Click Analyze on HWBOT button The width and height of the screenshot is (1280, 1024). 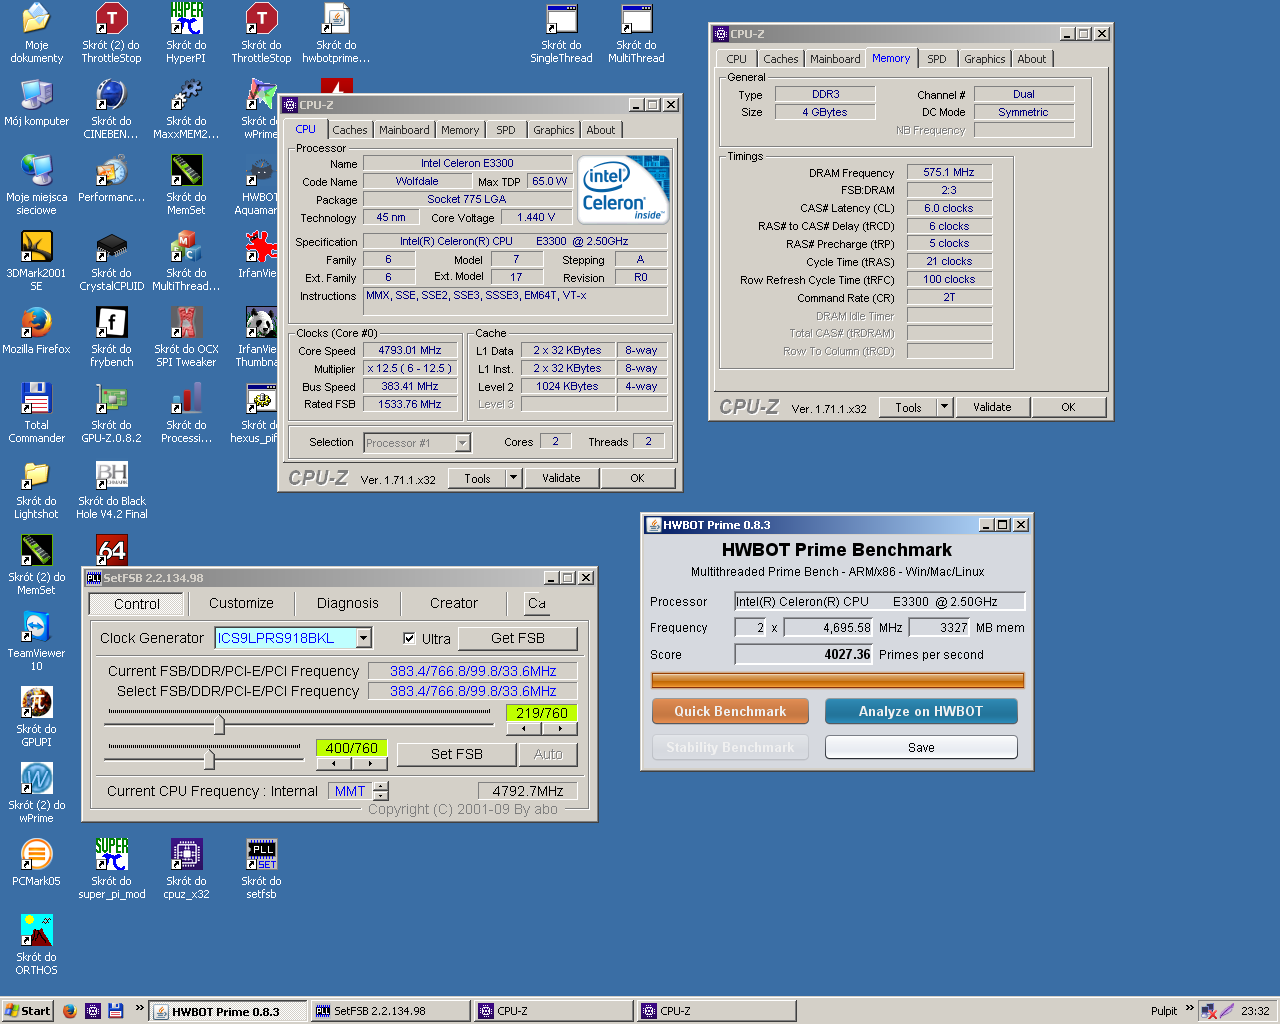[921, 711]
